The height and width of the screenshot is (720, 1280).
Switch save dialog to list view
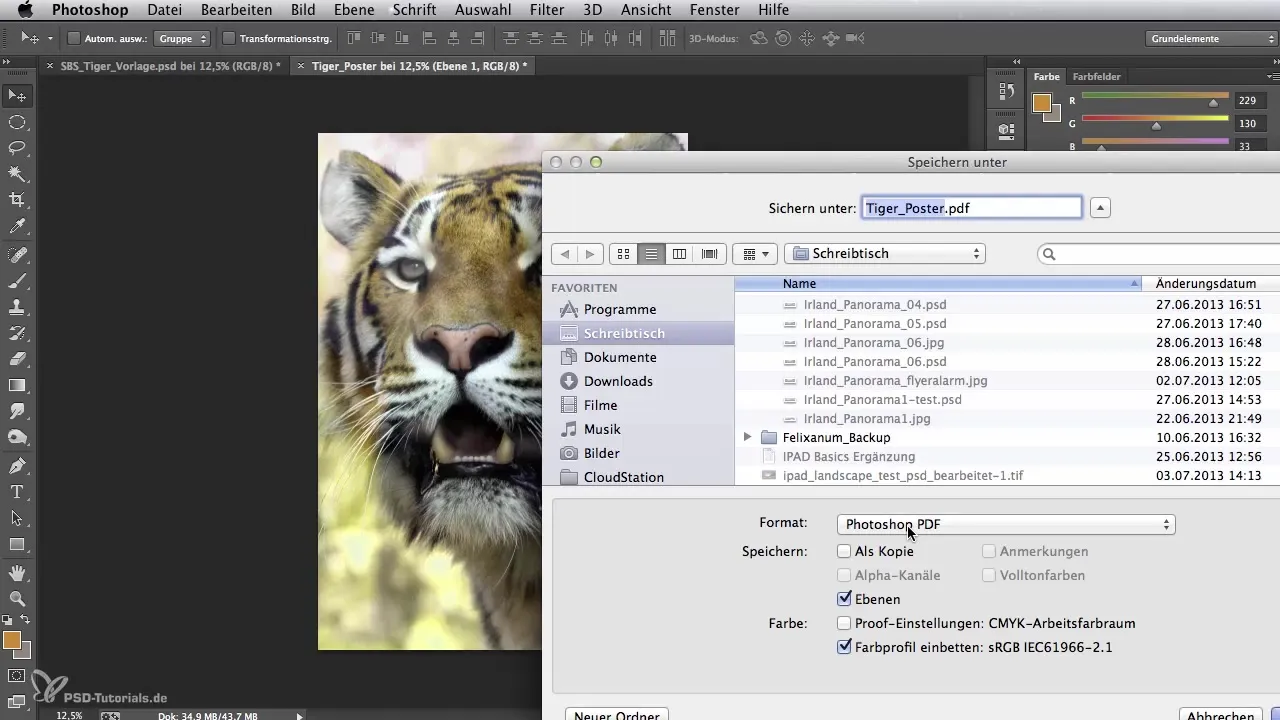[651, 254]
